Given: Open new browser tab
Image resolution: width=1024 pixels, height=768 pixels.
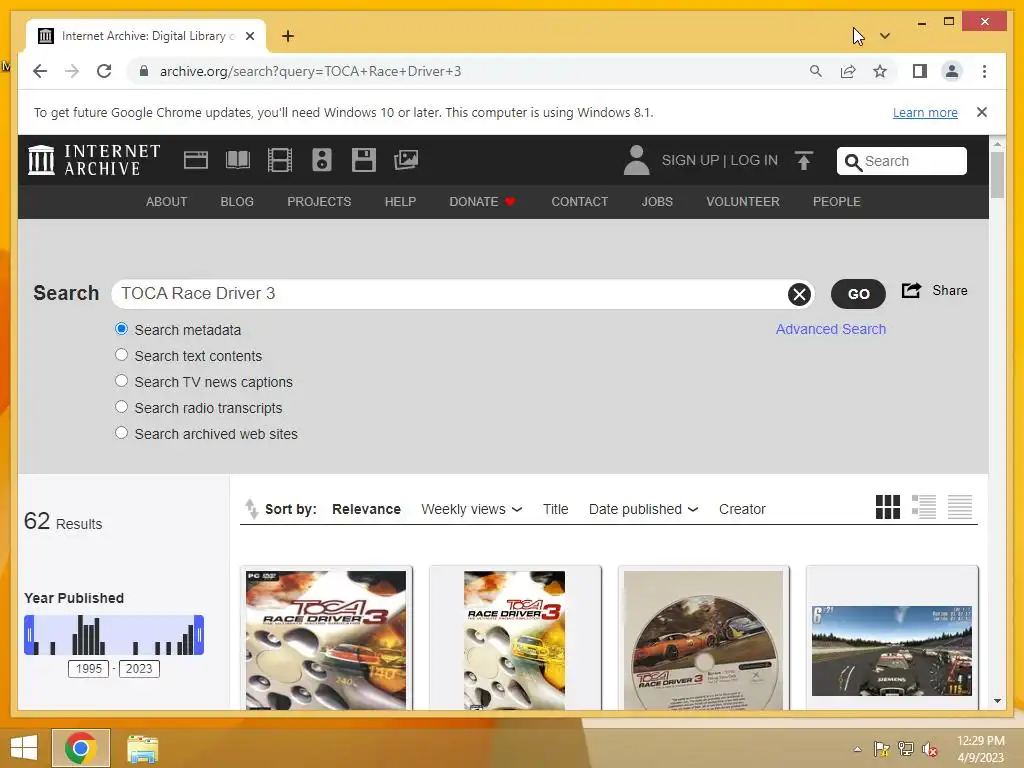Looking at the screenshot, I should click(288, 36).
